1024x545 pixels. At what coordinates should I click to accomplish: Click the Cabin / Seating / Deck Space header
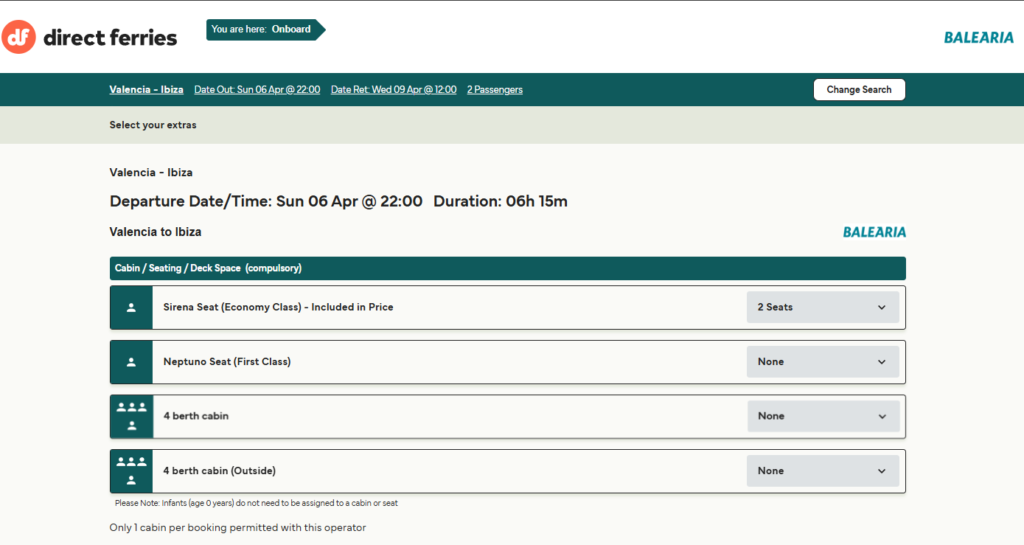click(208, 268)
